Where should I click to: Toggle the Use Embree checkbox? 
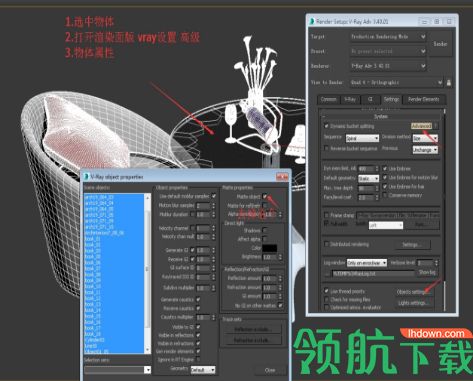(x=385, y=169)
